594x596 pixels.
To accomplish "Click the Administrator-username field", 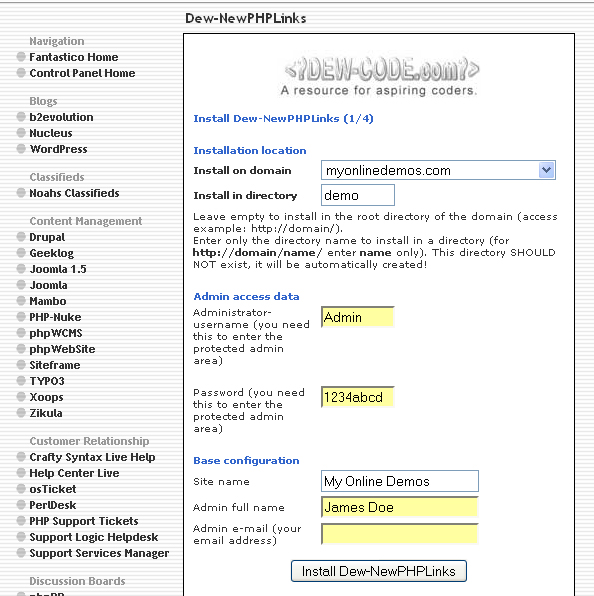I will [x=358, y=317].
